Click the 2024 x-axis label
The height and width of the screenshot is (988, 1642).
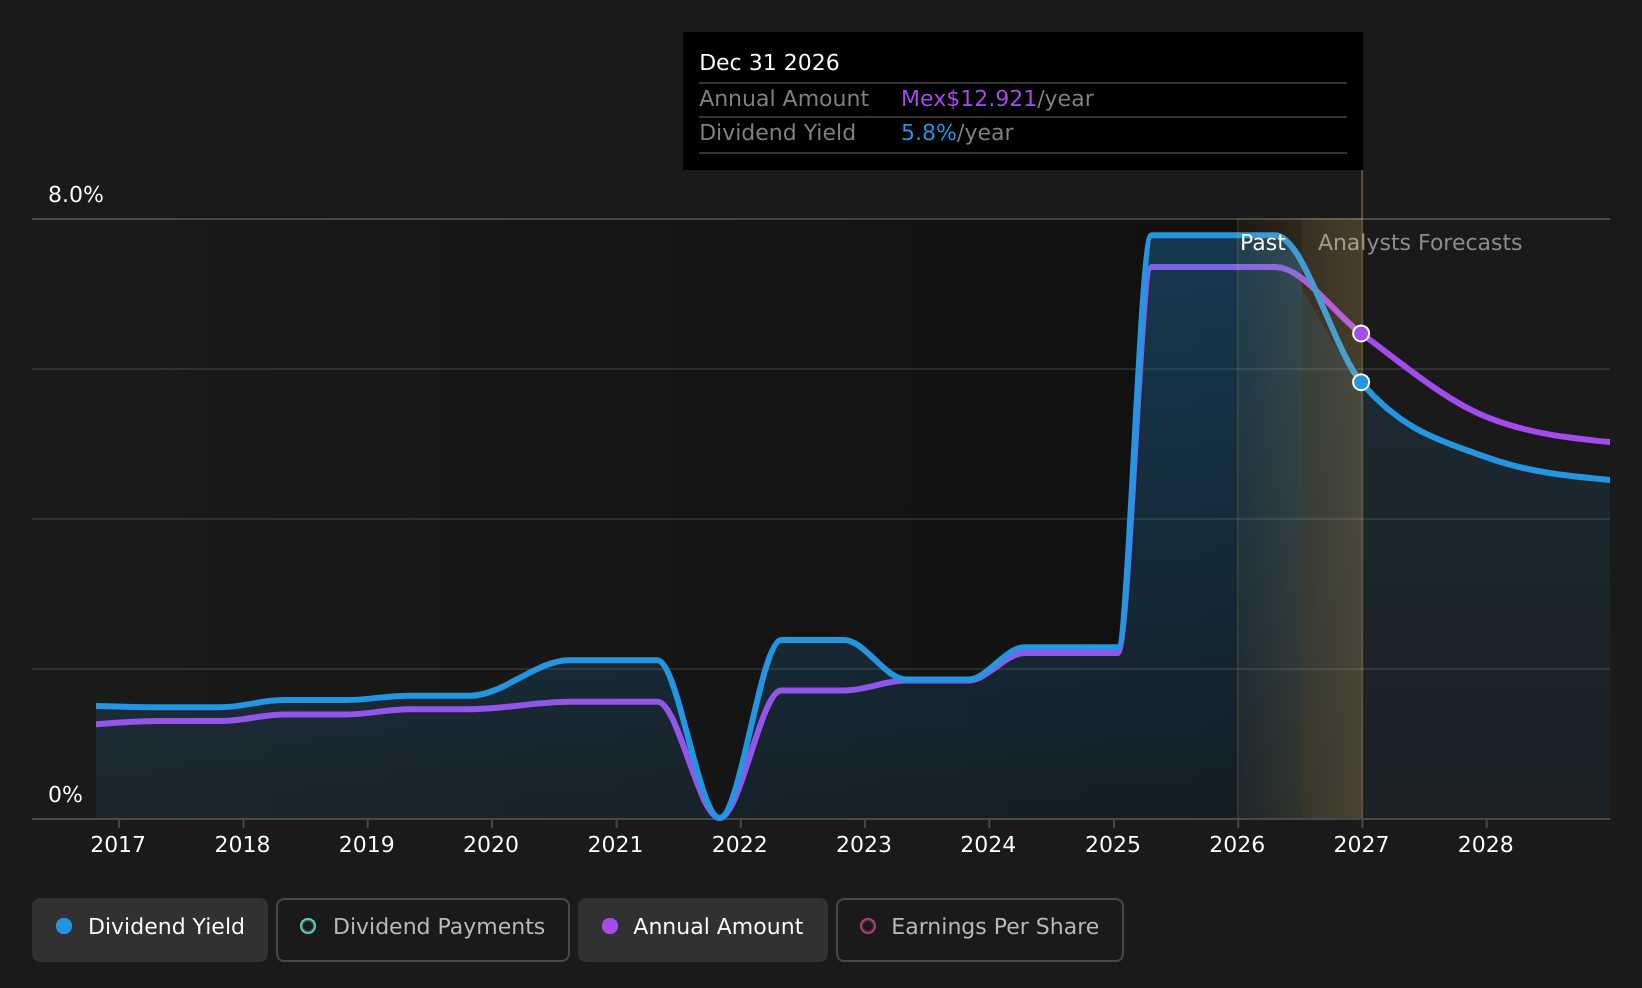point(988,845)
